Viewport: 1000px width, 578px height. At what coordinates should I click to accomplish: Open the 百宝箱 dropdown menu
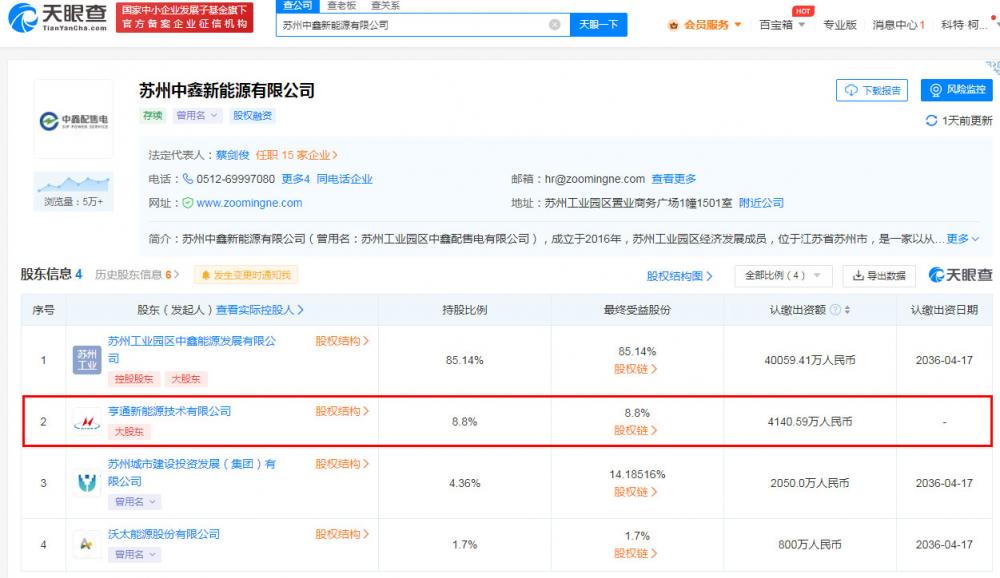782,25
